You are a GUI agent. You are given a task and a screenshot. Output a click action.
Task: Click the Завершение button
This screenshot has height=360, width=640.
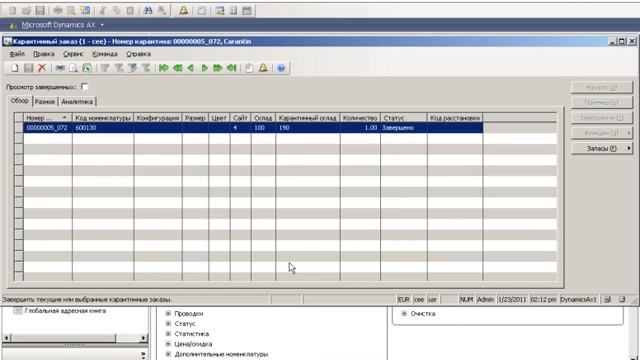coord(602,118)
